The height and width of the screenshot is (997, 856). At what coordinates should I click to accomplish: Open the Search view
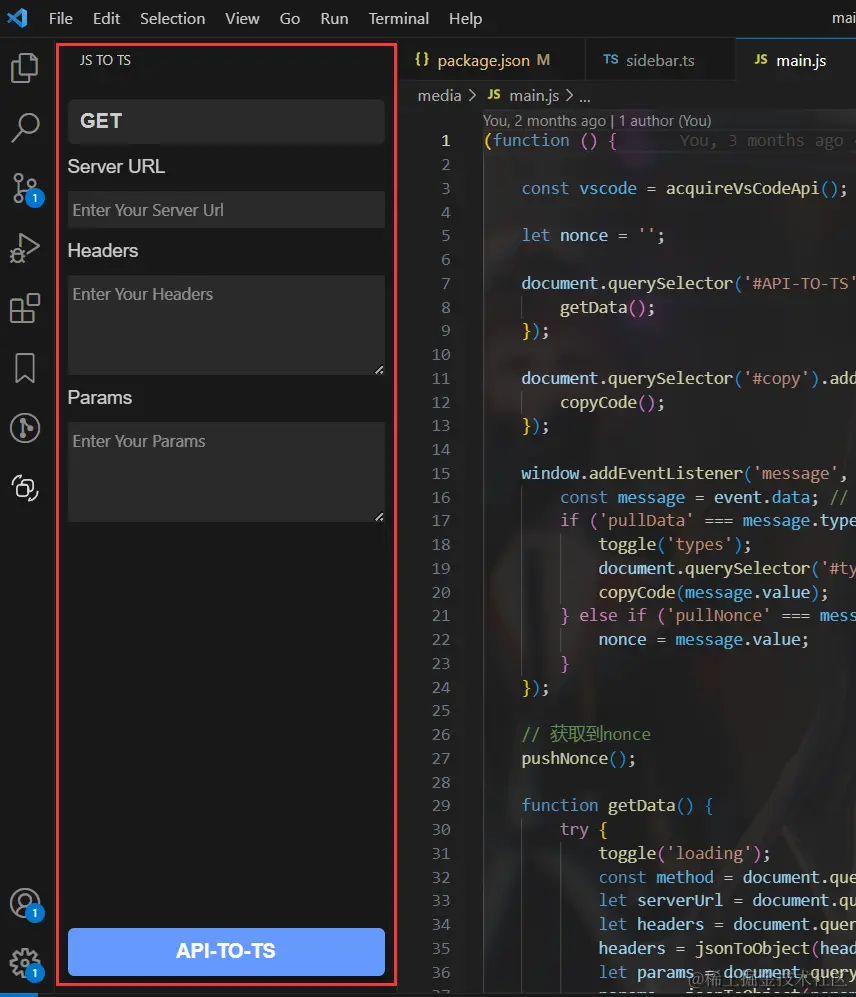25,128
